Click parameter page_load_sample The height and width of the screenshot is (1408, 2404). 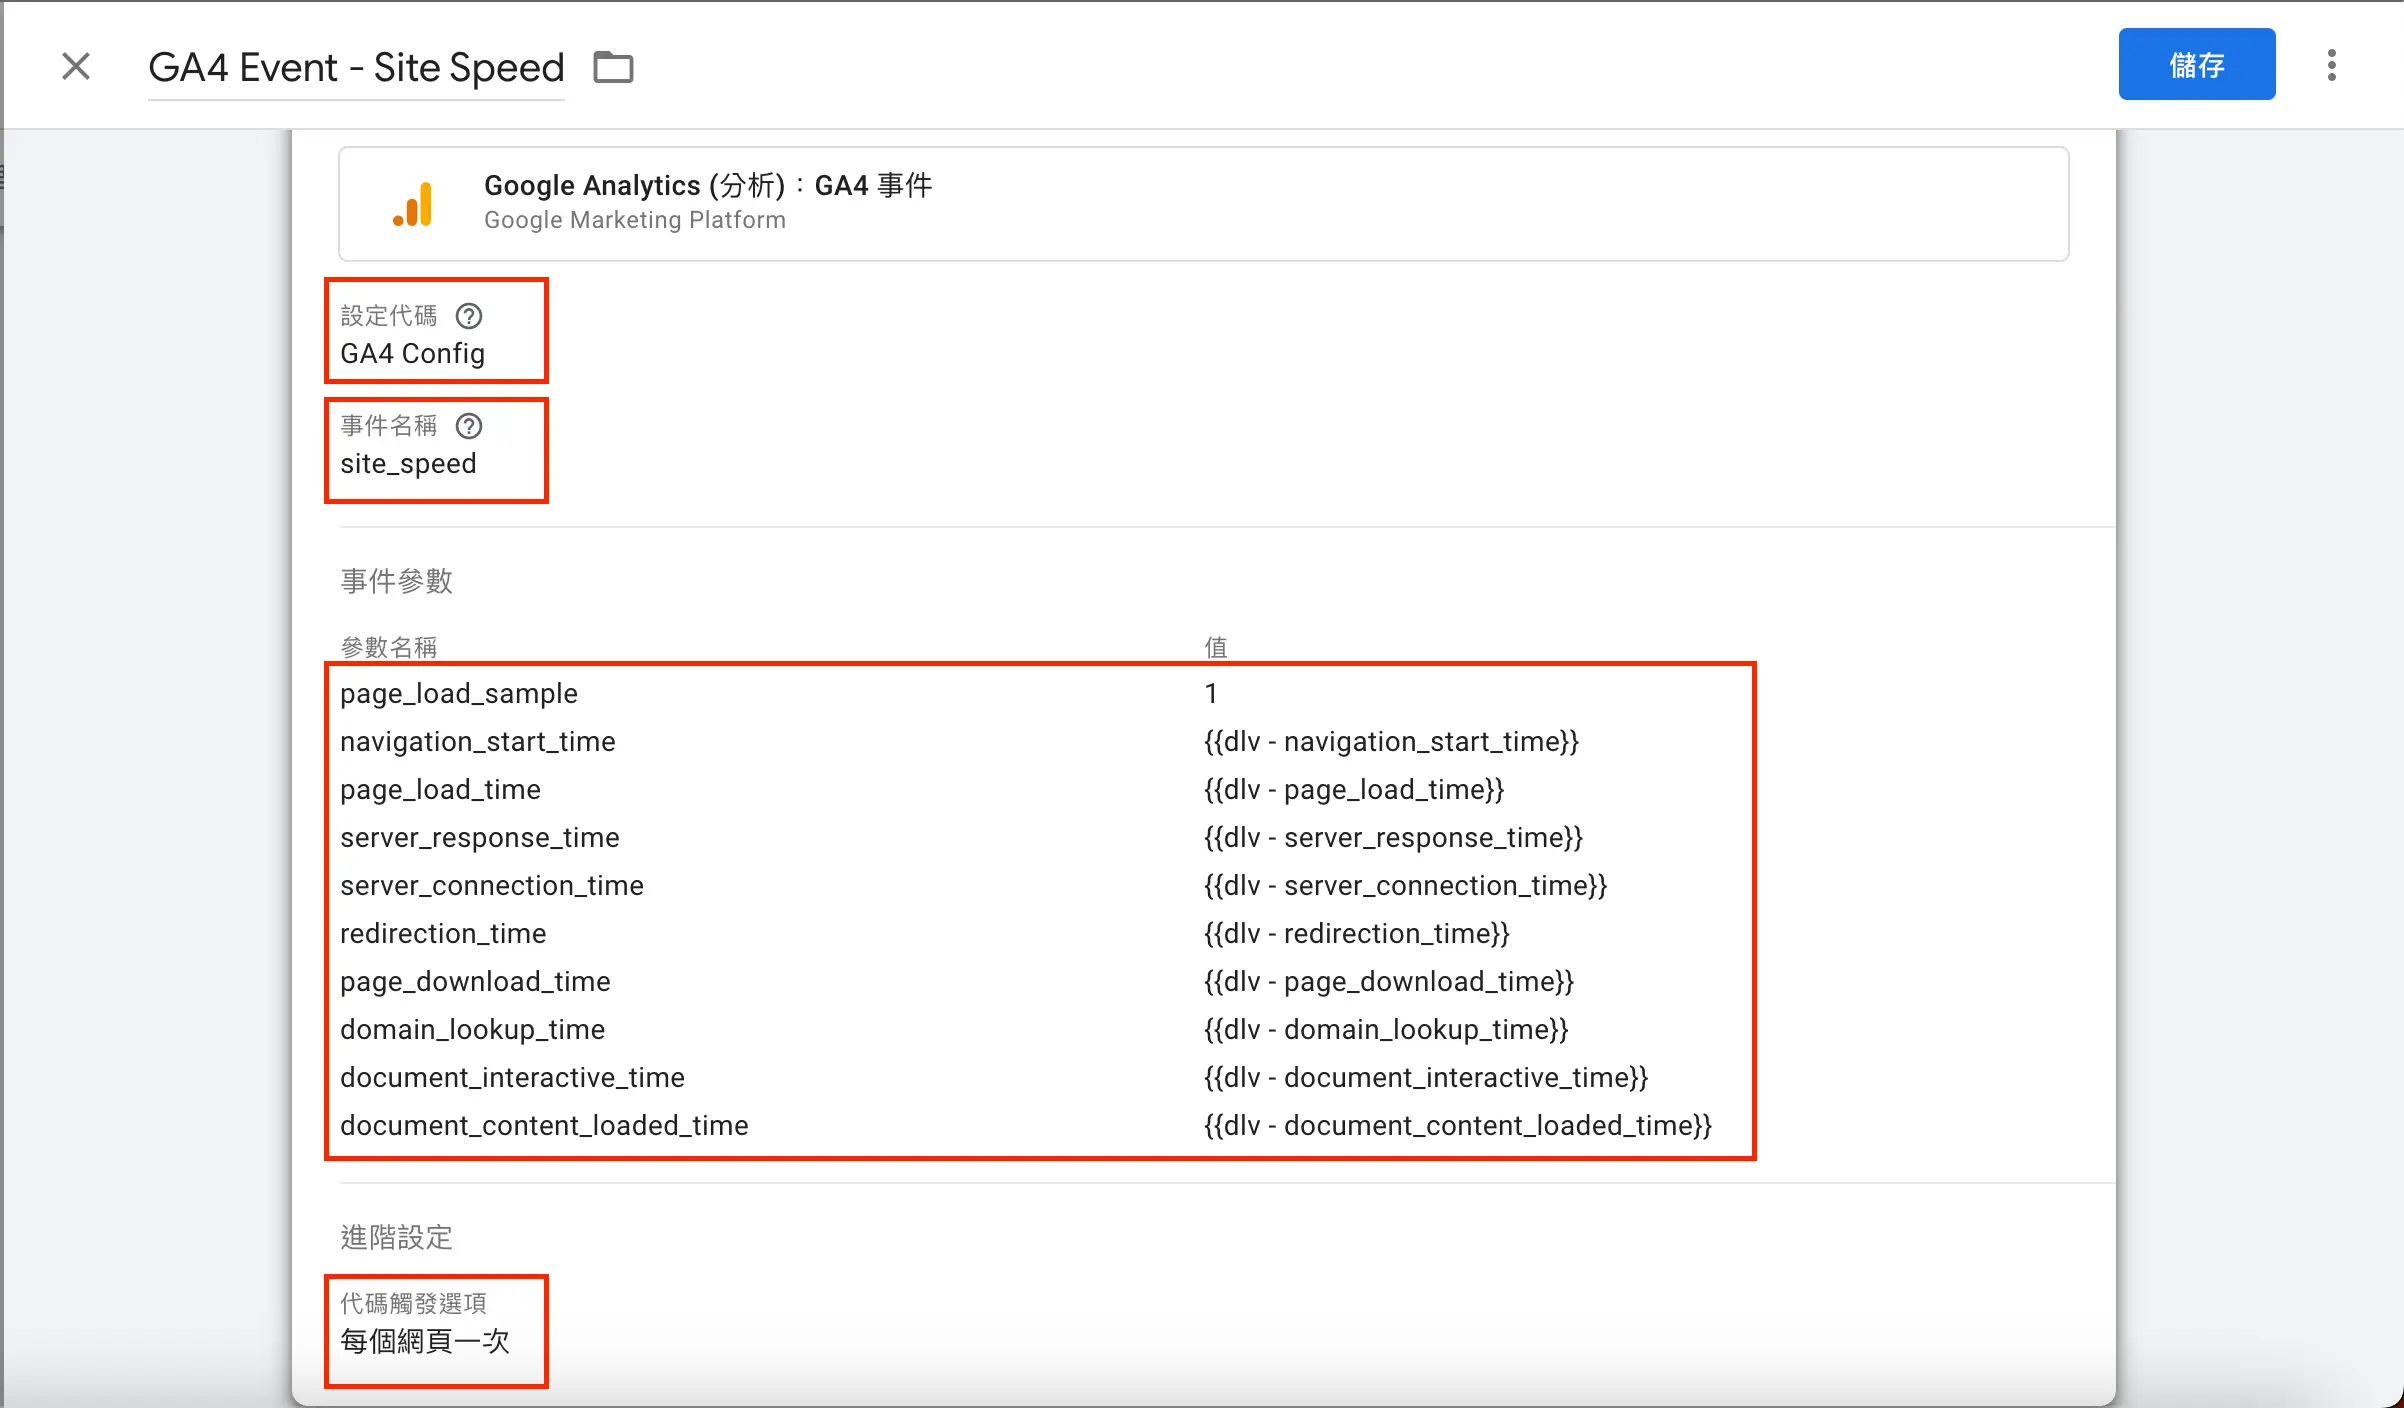[x=458, y=694]
